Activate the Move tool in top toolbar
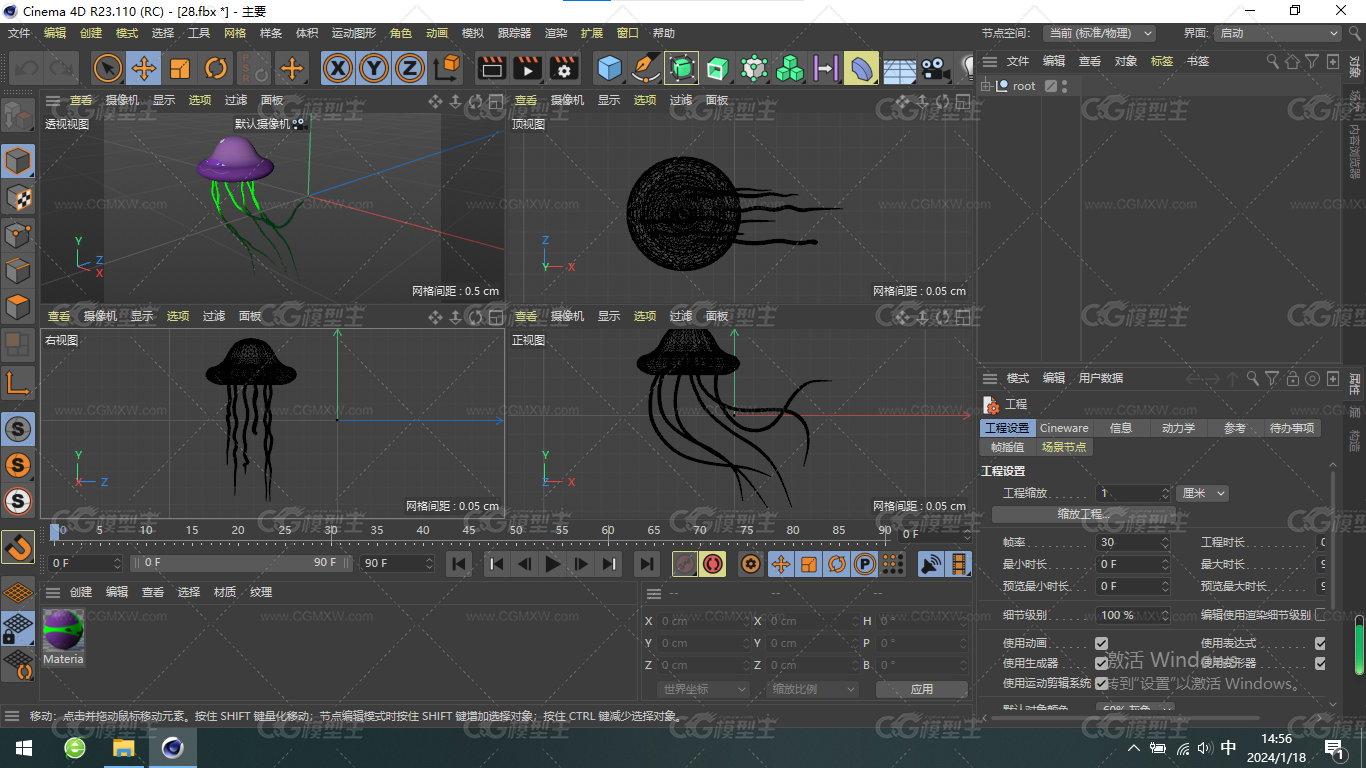 click(x=144, y=68)
